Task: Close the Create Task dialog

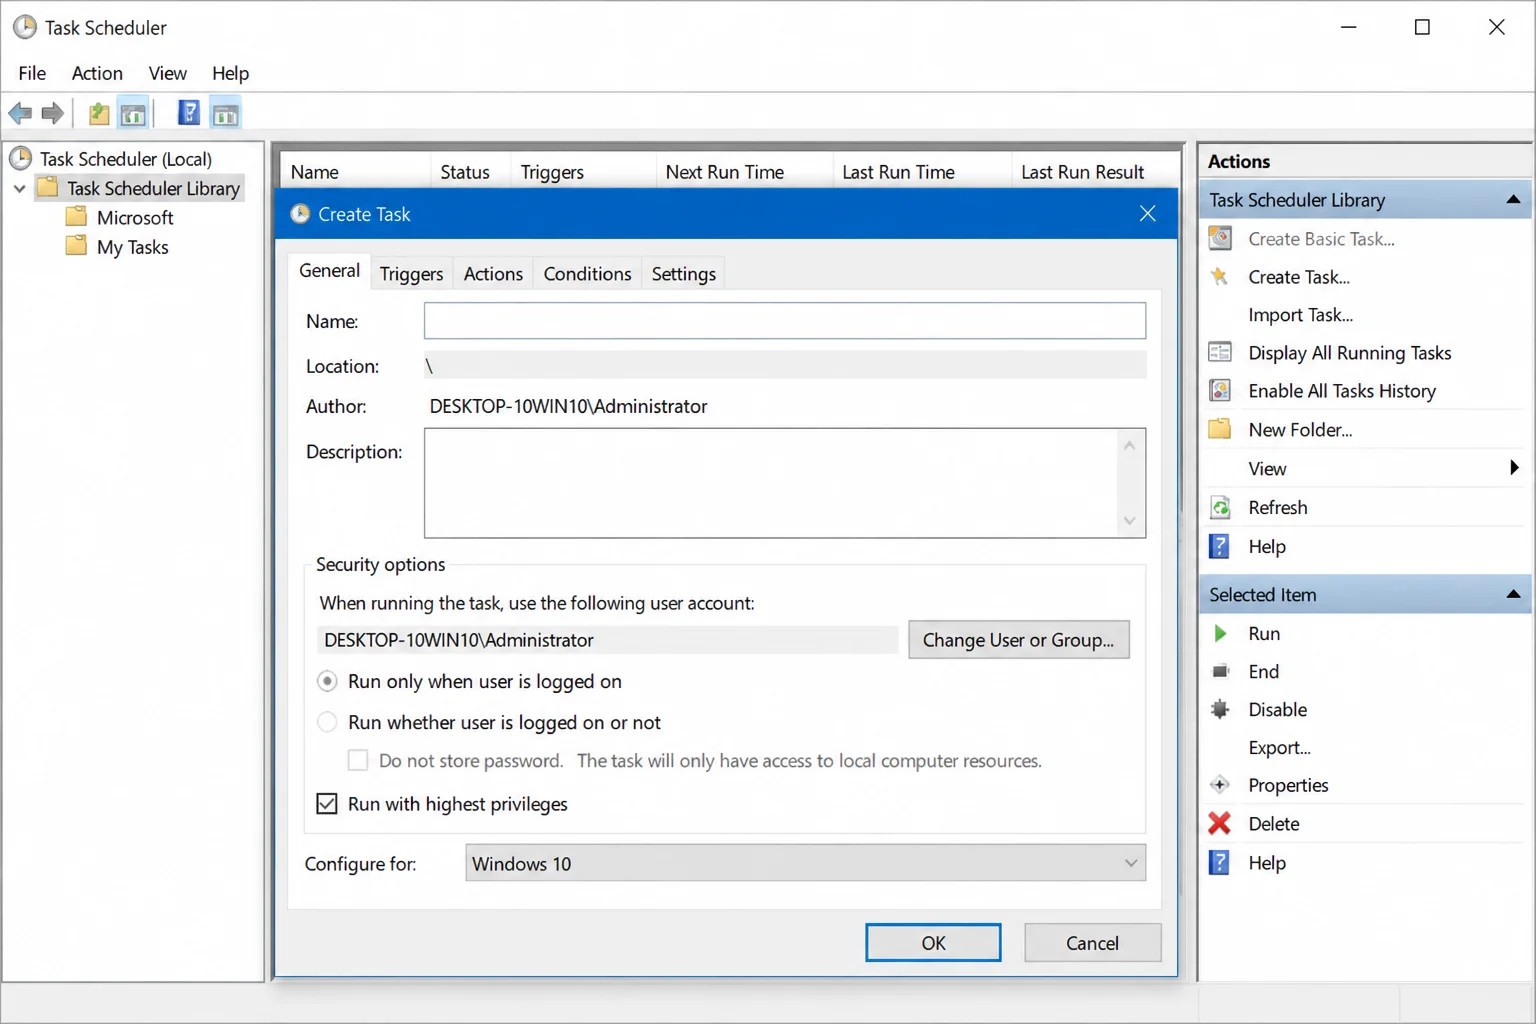Action: [1148, 214]
